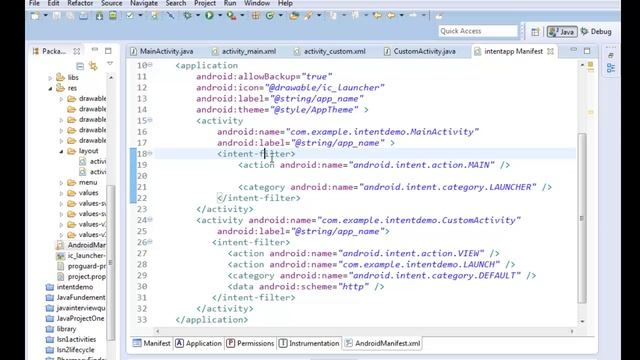Screen dimensions: 640x360
Task: Toggle code folding at line 15
Action: (x=150, y=120)
